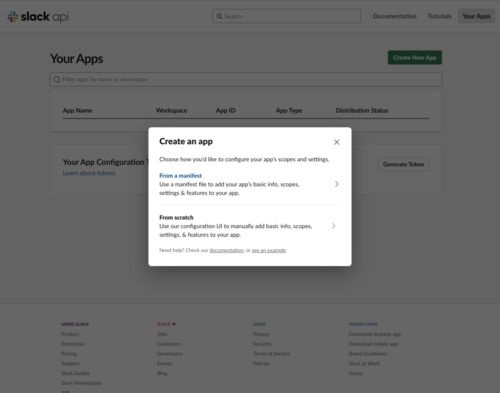Focus the top Search field
500x393 pixels.
(x=286, y=16)
